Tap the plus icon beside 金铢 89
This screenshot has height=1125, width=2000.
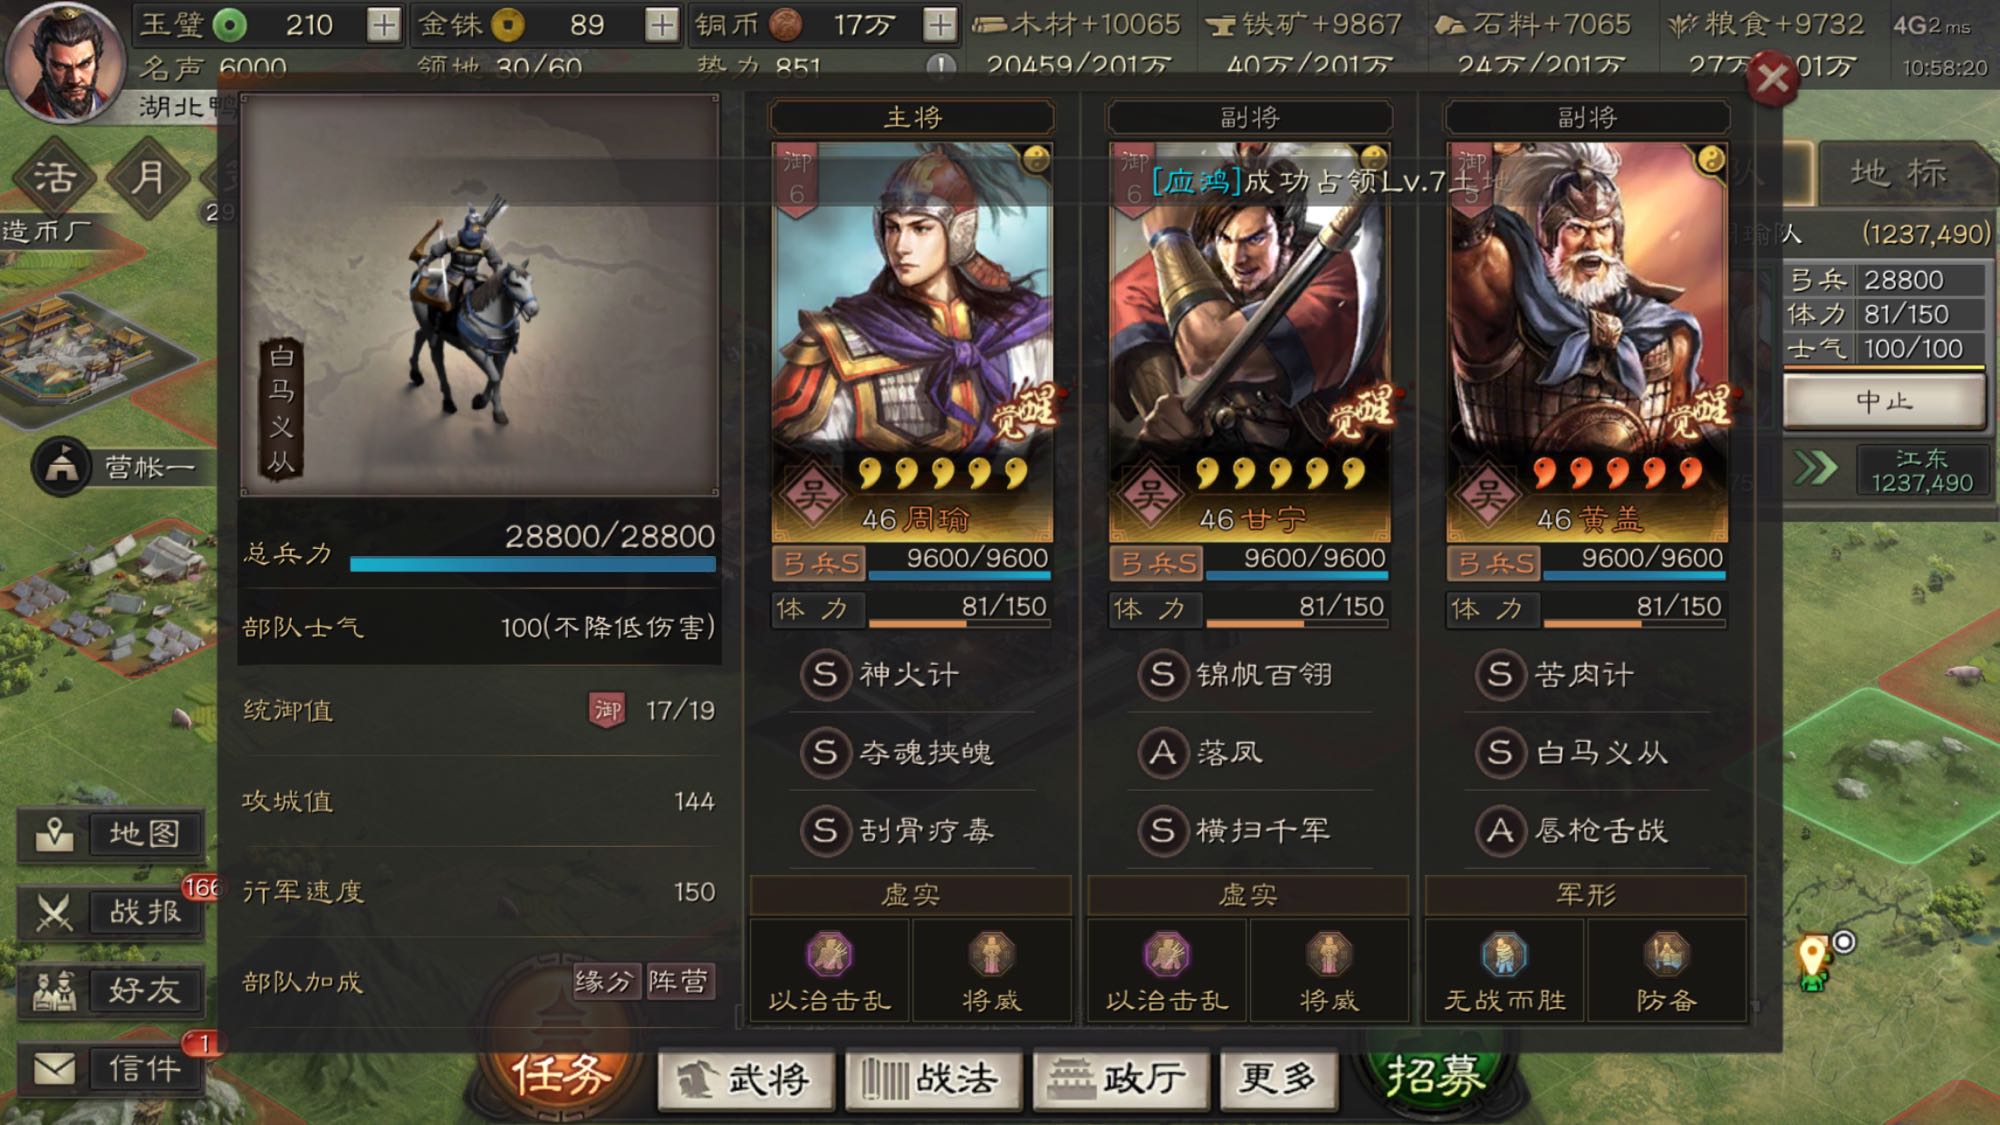pos(661,24)
